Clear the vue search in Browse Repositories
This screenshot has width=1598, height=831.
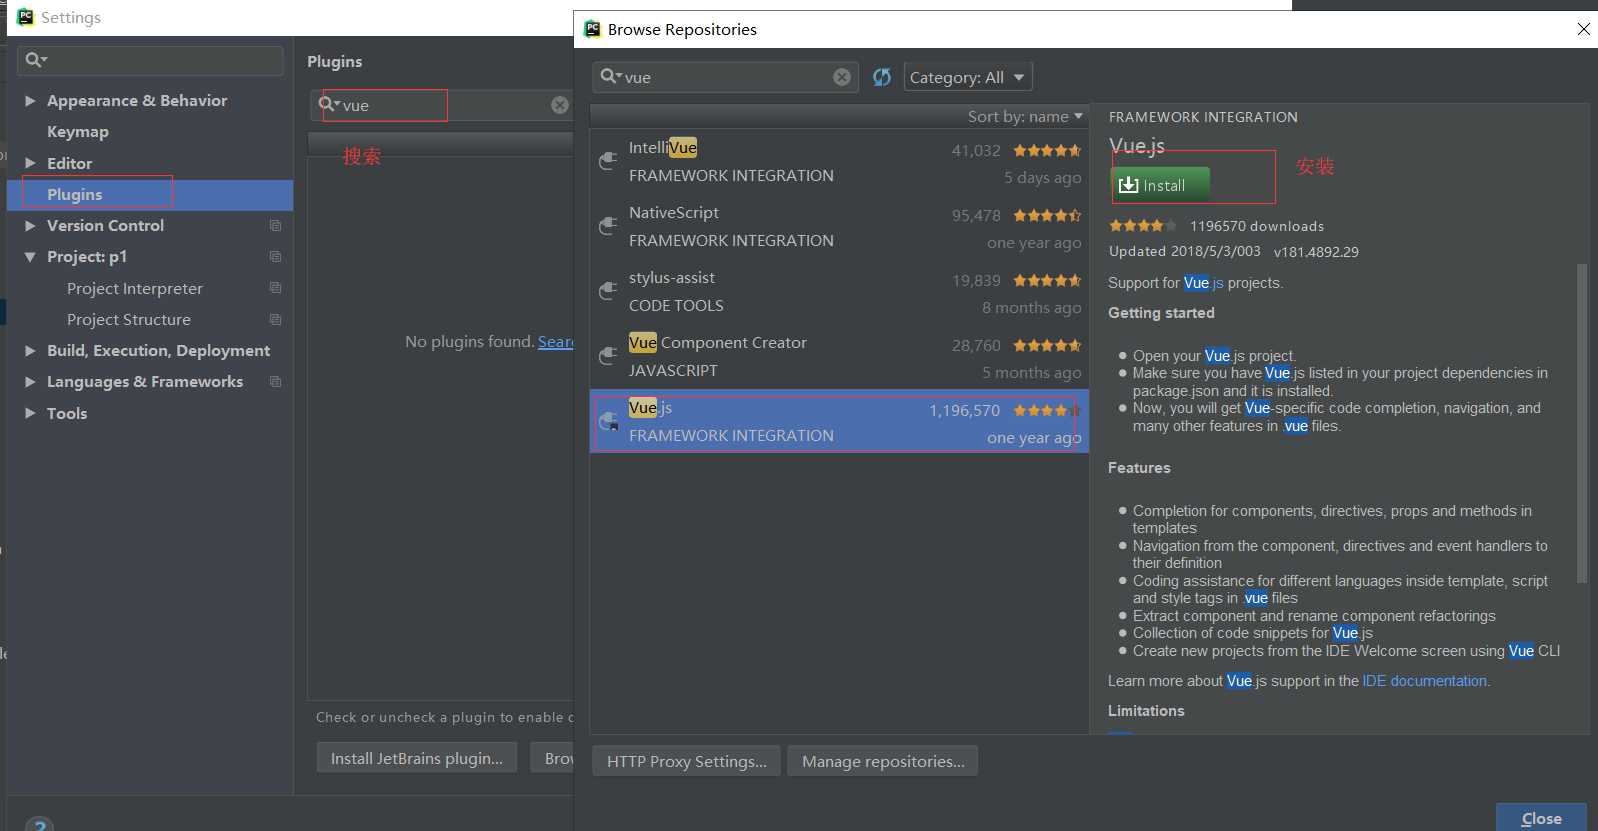(842, 77)
